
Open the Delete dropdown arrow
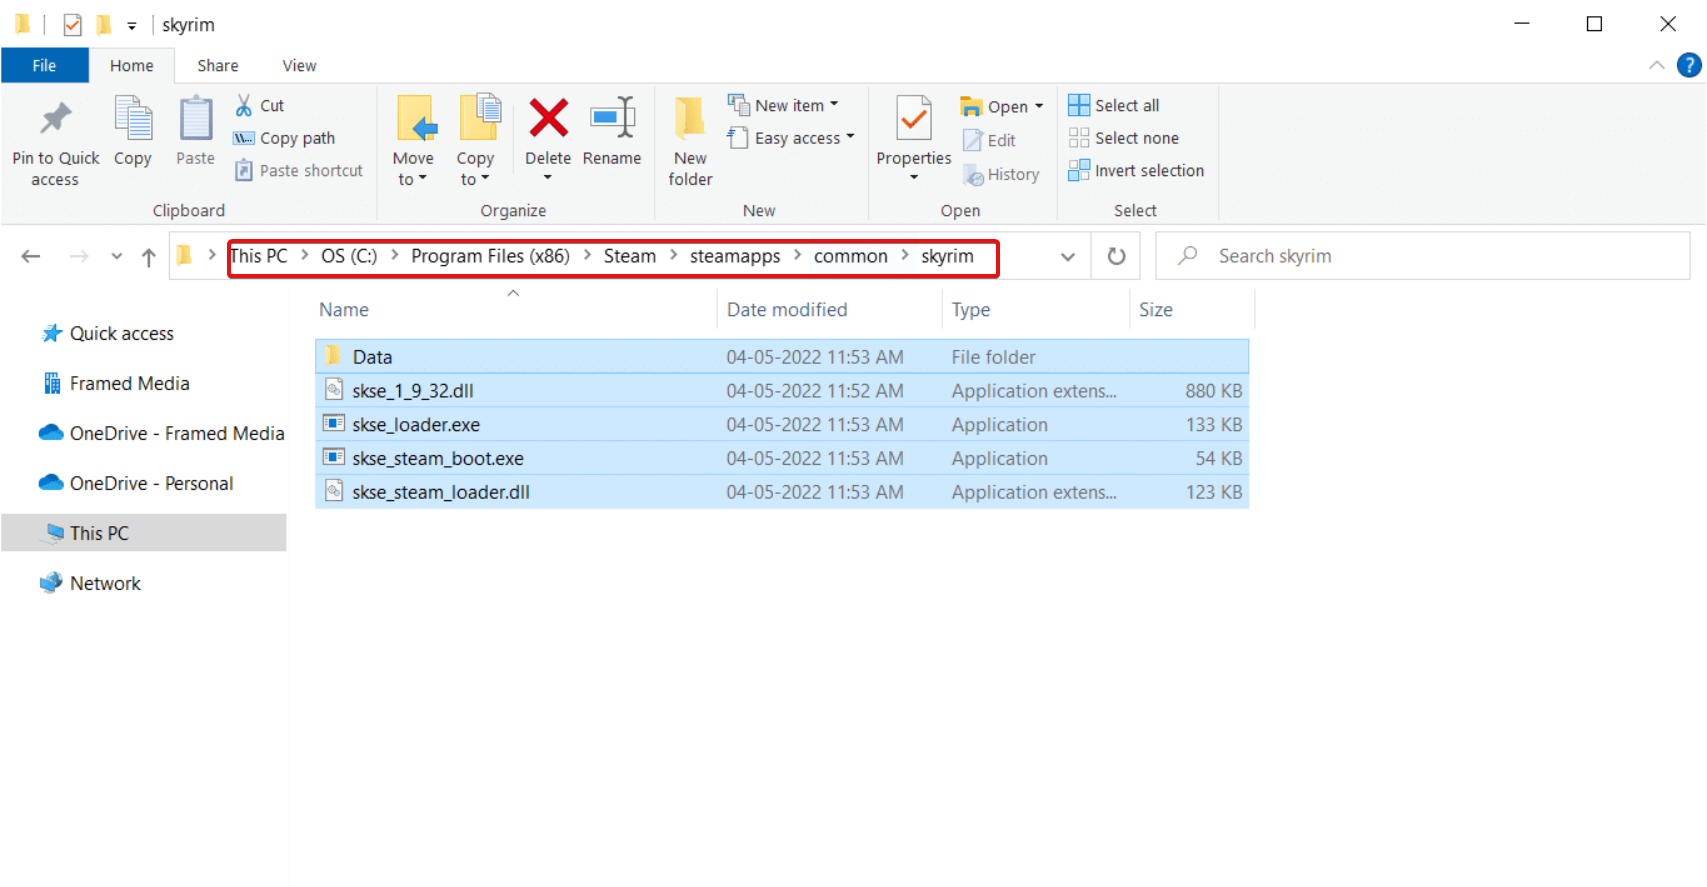pos(548,178)
